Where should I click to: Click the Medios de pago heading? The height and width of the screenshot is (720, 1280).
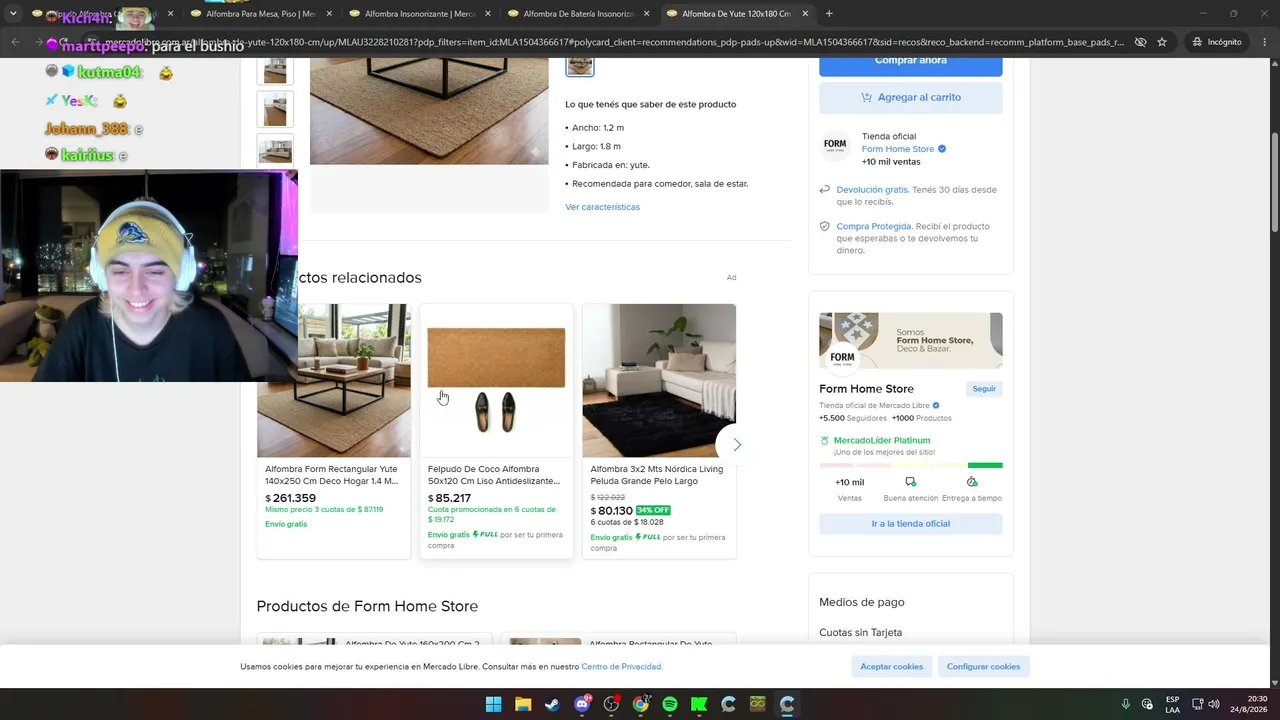tap(862, 602)
